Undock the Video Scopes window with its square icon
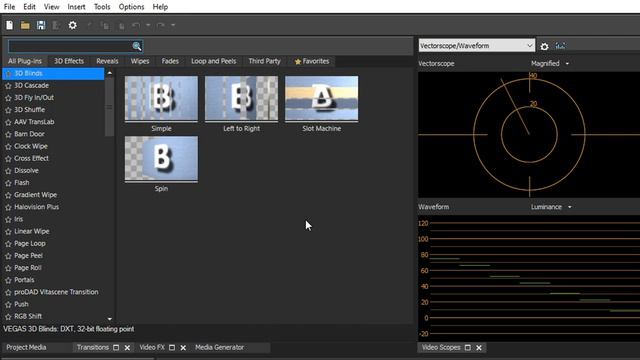Viewport: 640px width, 360px height. click(468, 347)
